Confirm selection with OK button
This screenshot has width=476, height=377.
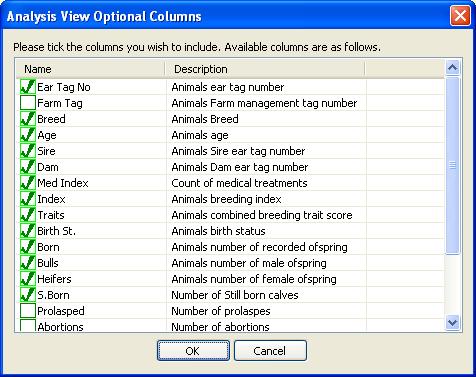point(193,351)
